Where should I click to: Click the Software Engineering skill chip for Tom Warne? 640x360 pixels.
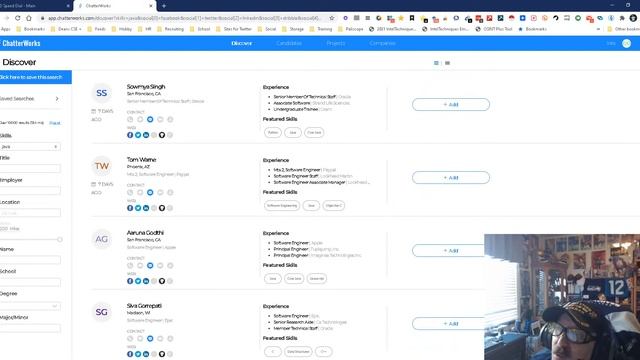(x=282, y=206)
